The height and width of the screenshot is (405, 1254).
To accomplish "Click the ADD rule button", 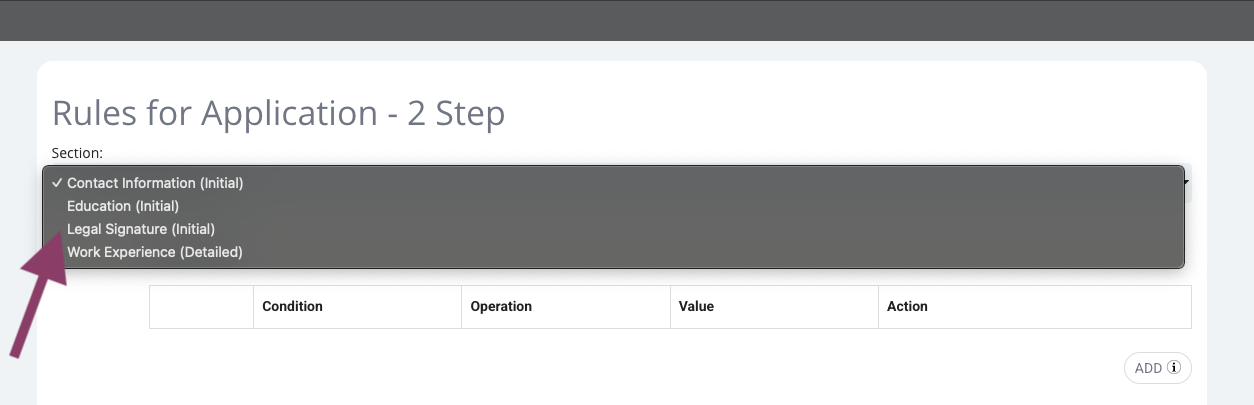I will (x=1158, y=368).
